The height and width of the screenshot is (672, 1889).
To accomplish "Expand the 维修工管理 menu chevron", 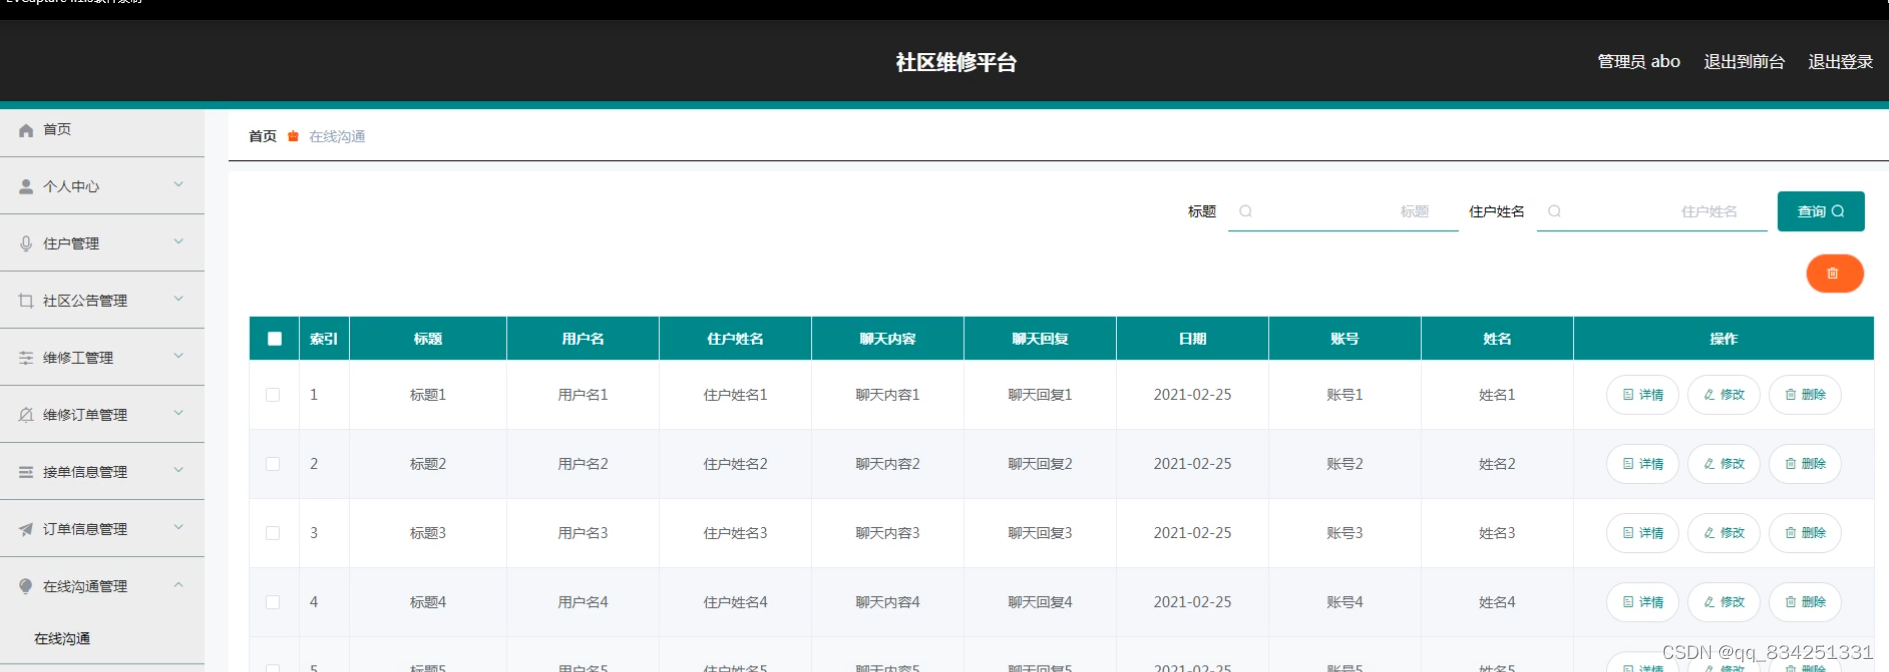I will [178, 356].
